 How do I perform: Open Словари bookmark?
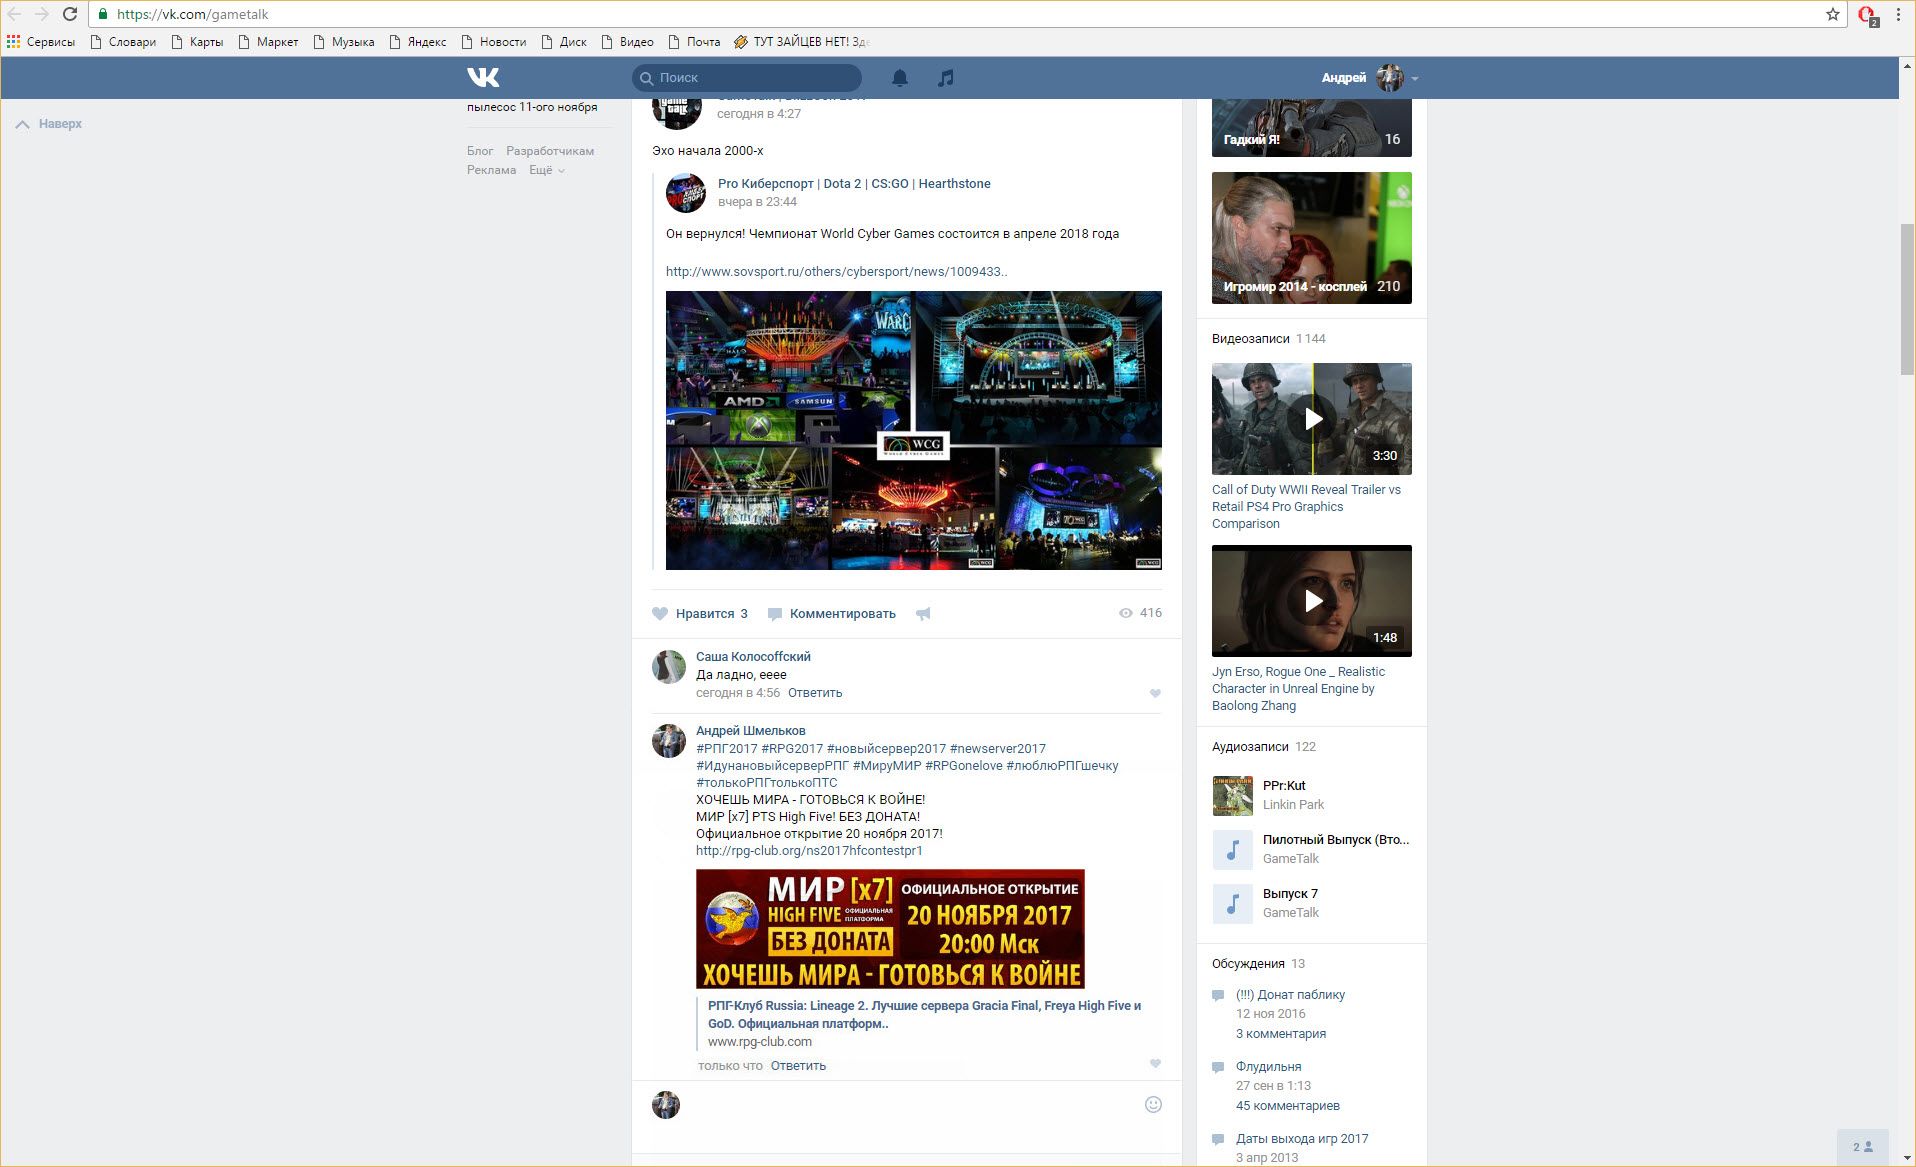click(123, 42)
